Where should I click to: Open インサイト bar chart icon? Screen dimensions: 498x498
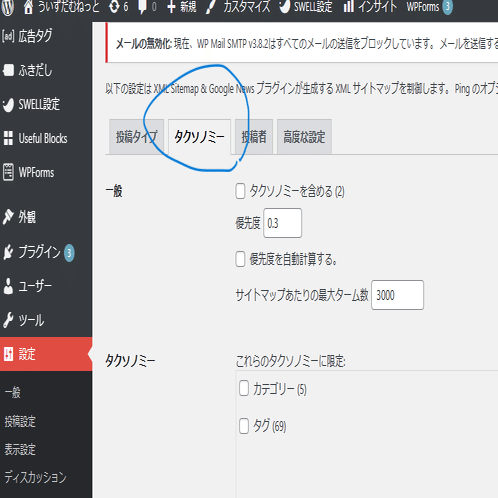click(349, 6)
